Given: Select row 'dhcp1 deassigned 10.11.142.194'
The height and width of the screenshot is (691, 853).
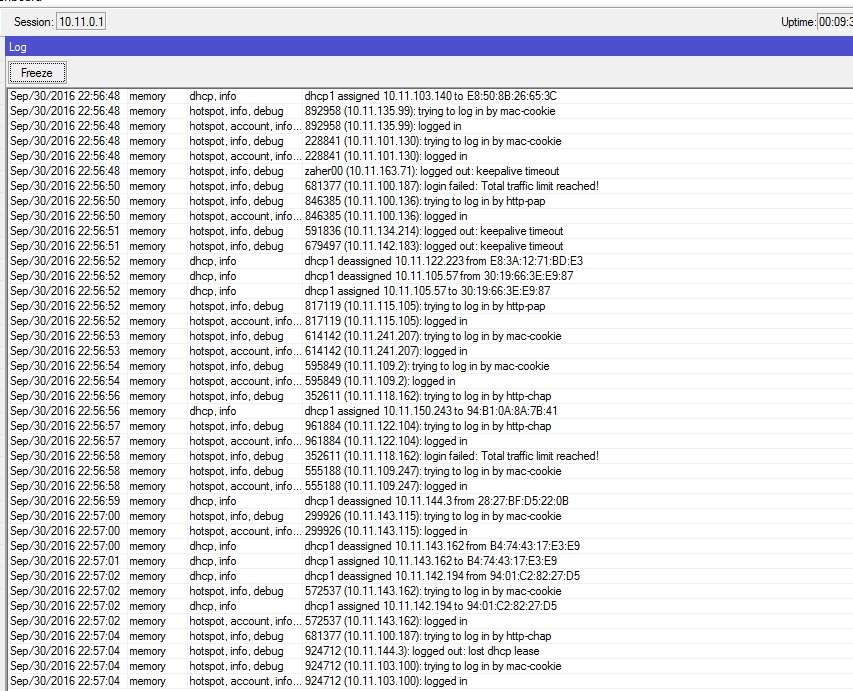Looking at the screenshot, I should [430, 576].
